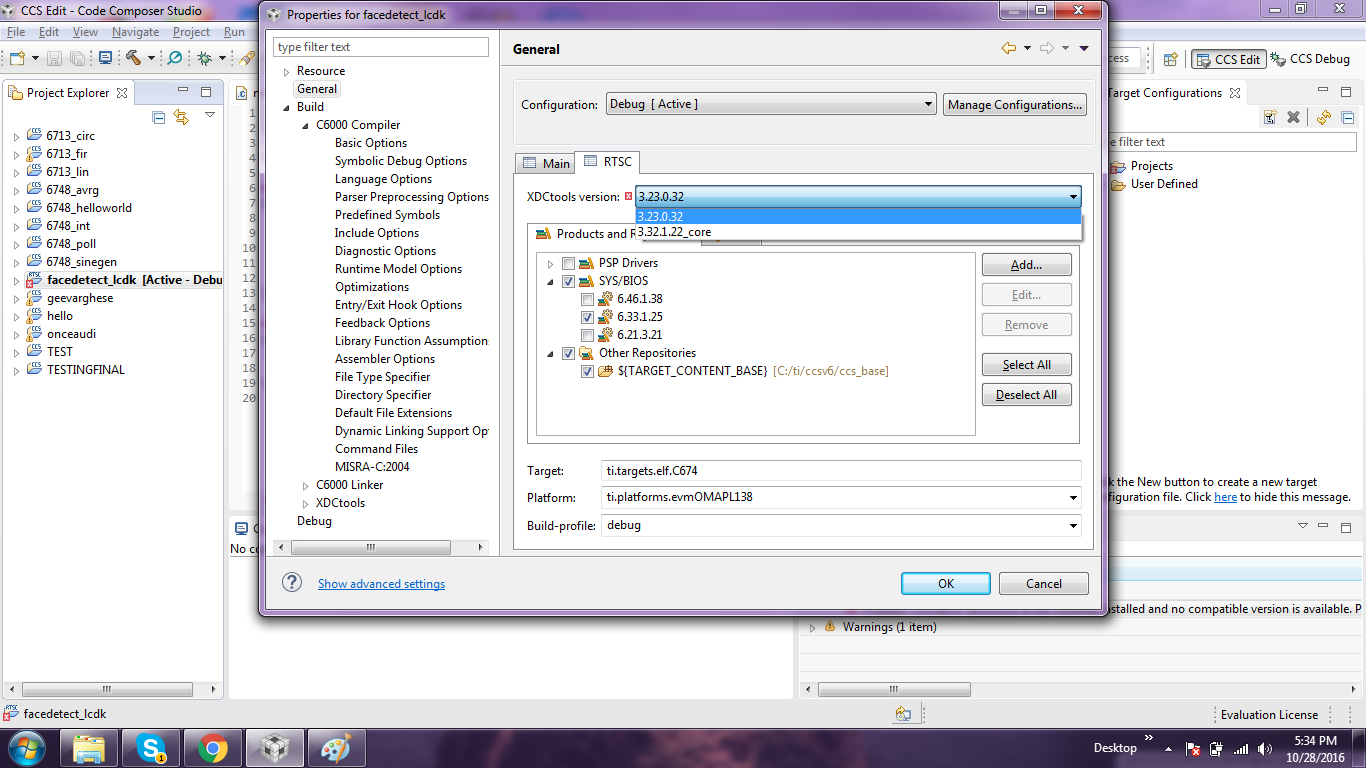The width and height of the screenshot is (1366, 768).
Task: Click the Debug bug toolbar icon
Action: click(204, 59)
